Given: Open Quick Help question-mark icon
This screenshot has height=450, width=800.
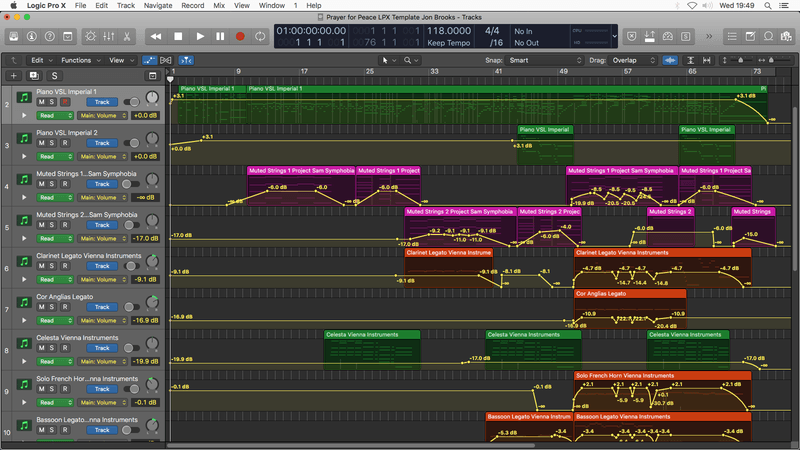Looking at the screenshot, I should coord(49,36).
